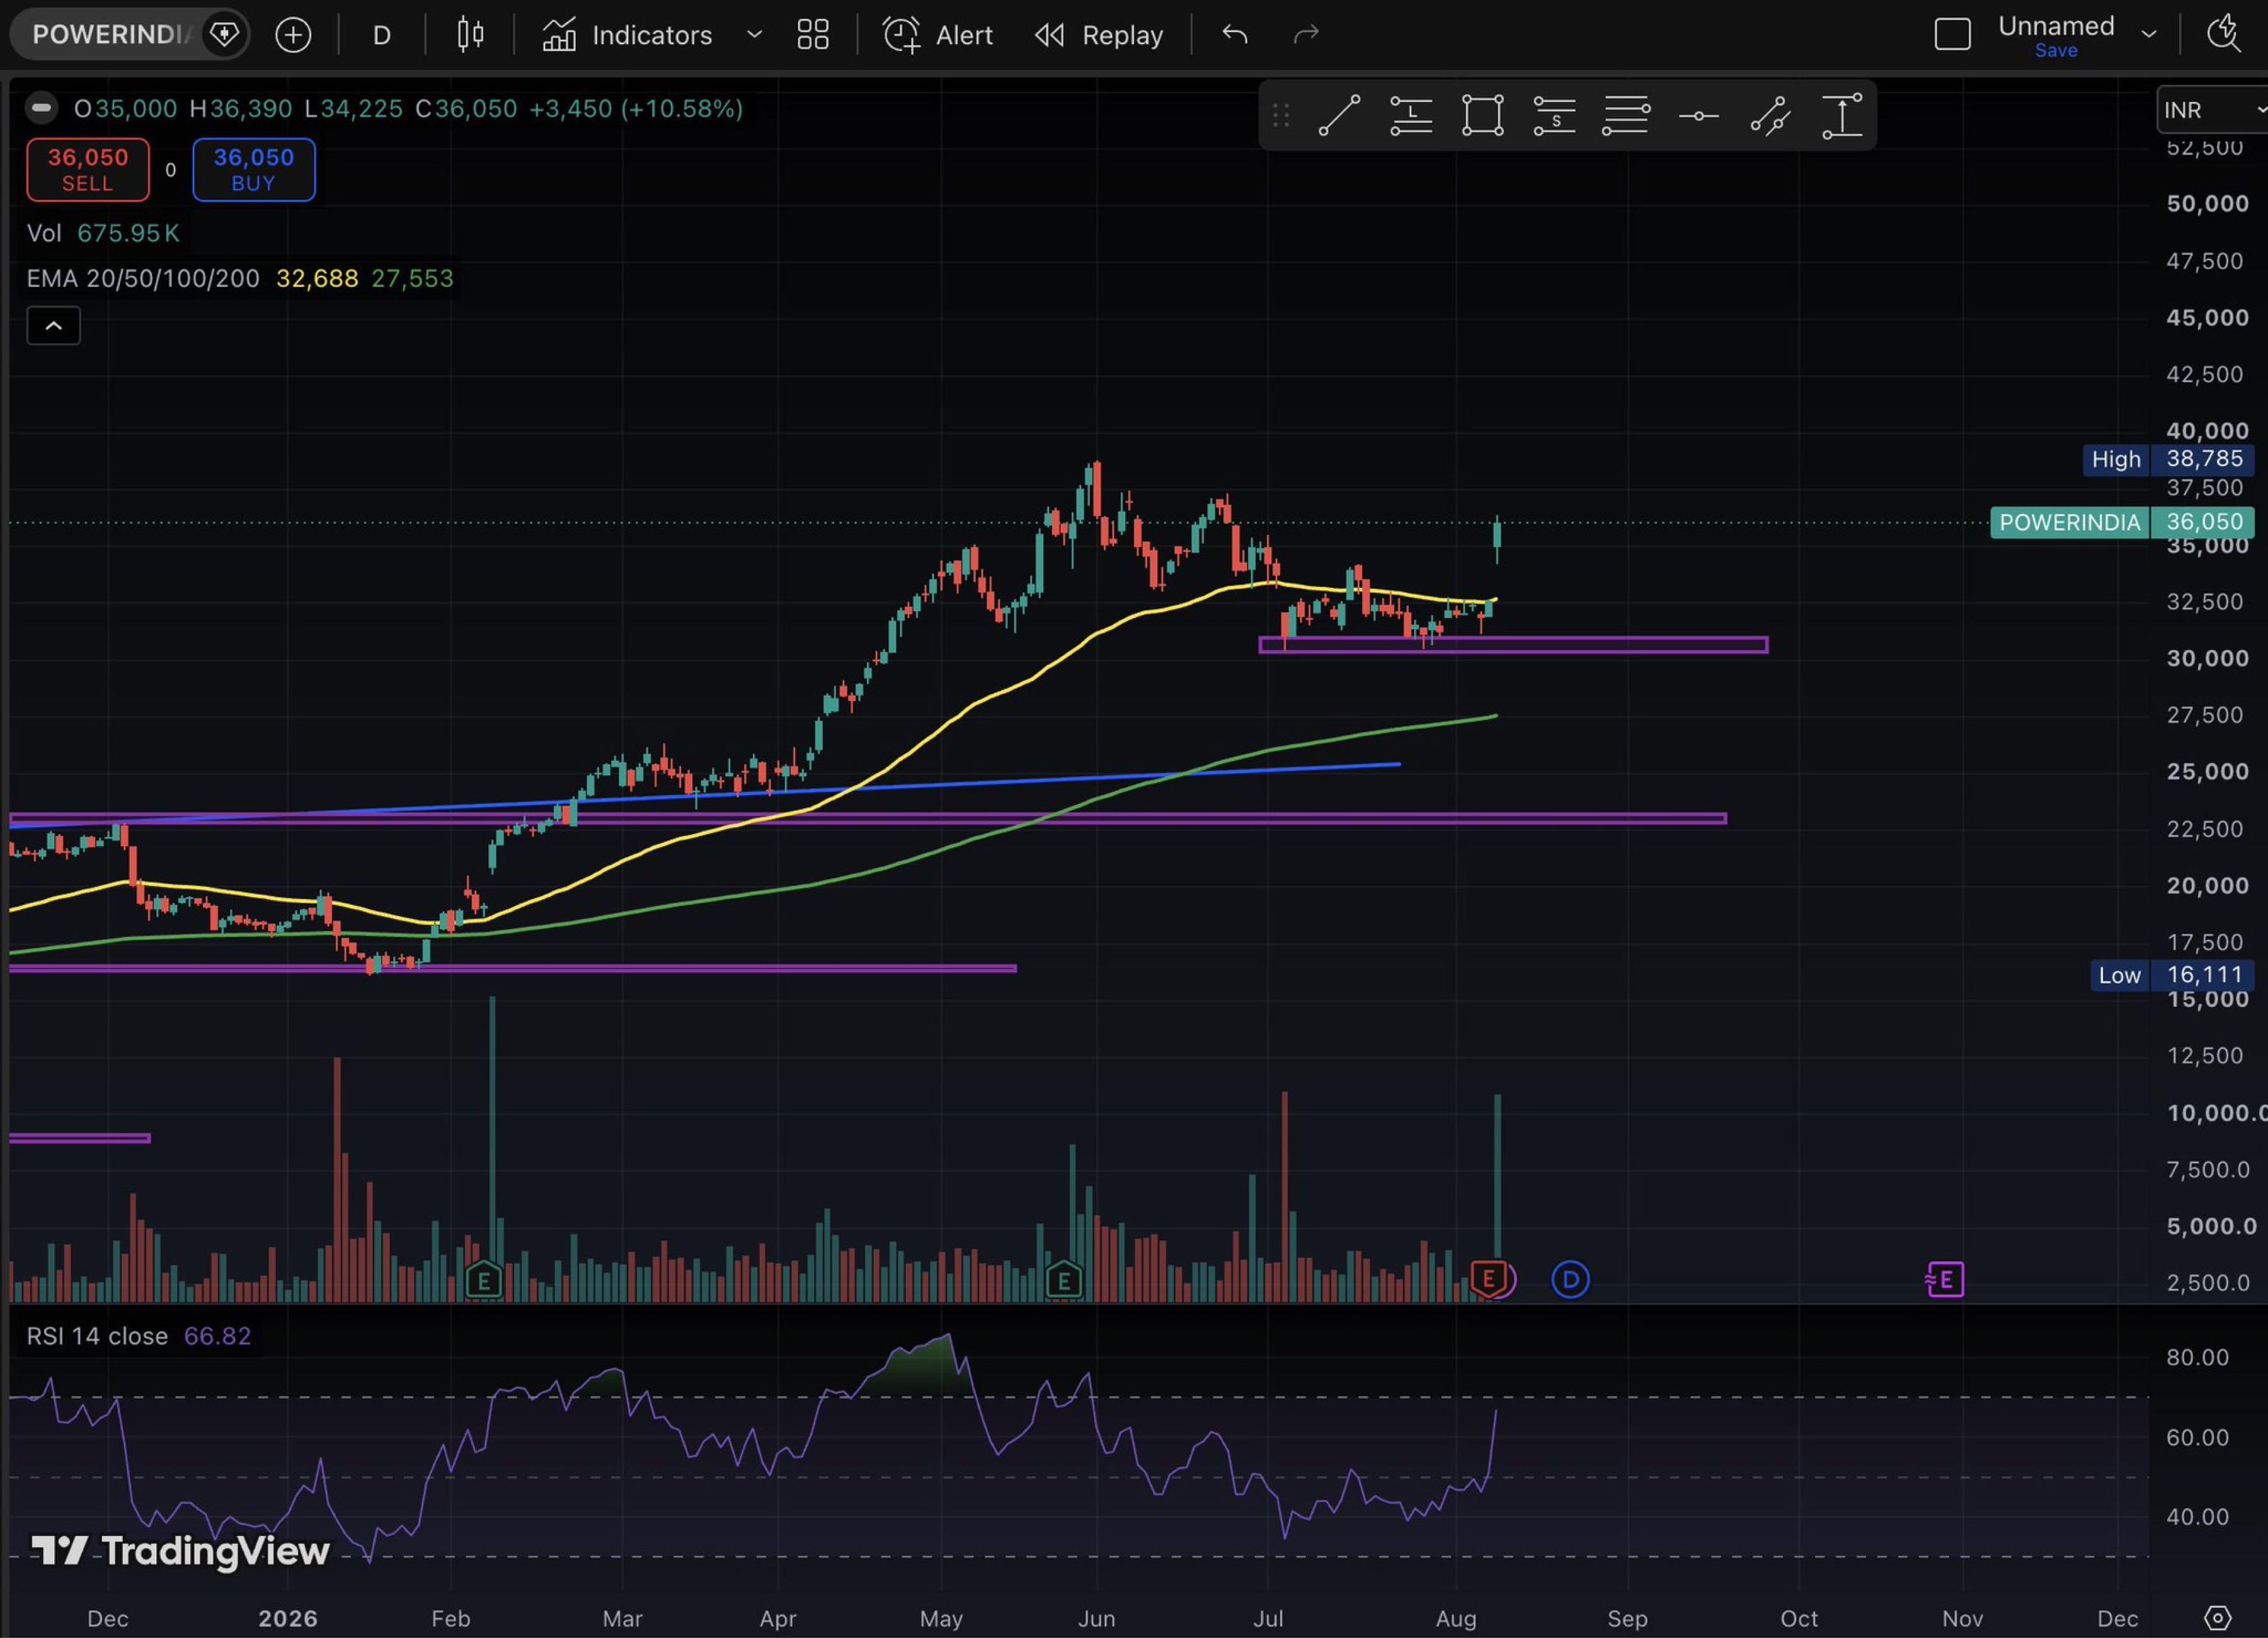2268x1638 pixels.
Task: Undo the last chart action
Action: (1235, 35)
